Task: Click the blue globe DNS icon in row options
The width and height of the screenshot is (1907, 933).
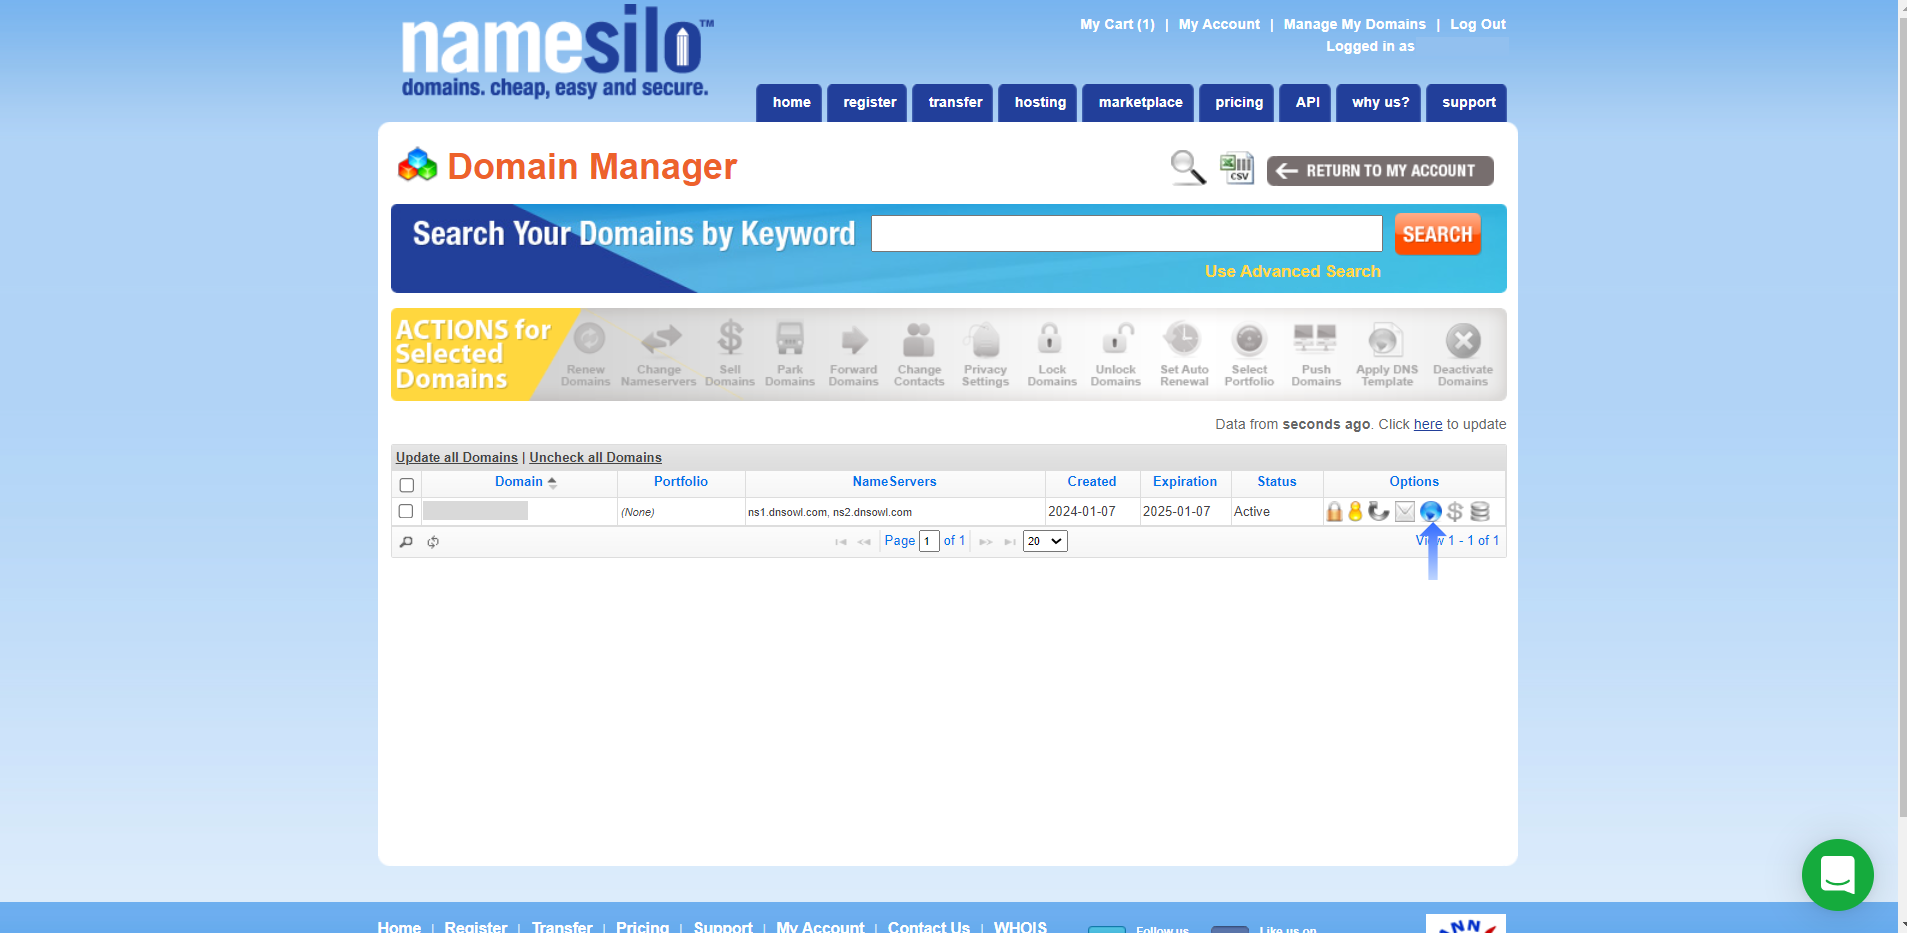Action: point(1431,512)
